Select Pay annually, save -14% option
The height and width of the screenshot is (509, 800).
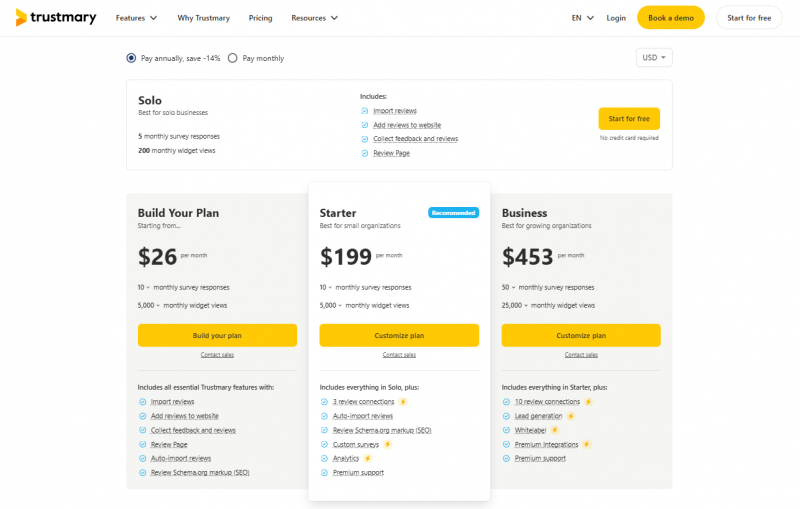[131, 58]
